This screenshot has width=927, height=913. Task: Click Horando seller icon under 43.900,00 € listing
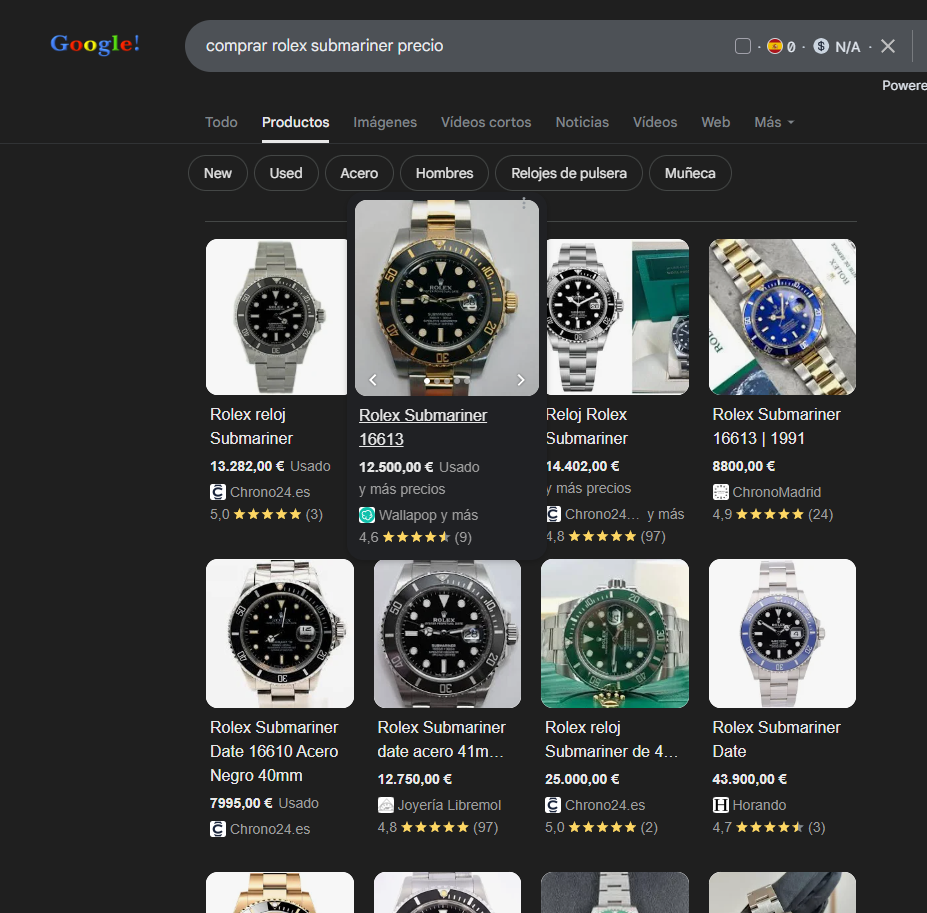tap(720, 805)
